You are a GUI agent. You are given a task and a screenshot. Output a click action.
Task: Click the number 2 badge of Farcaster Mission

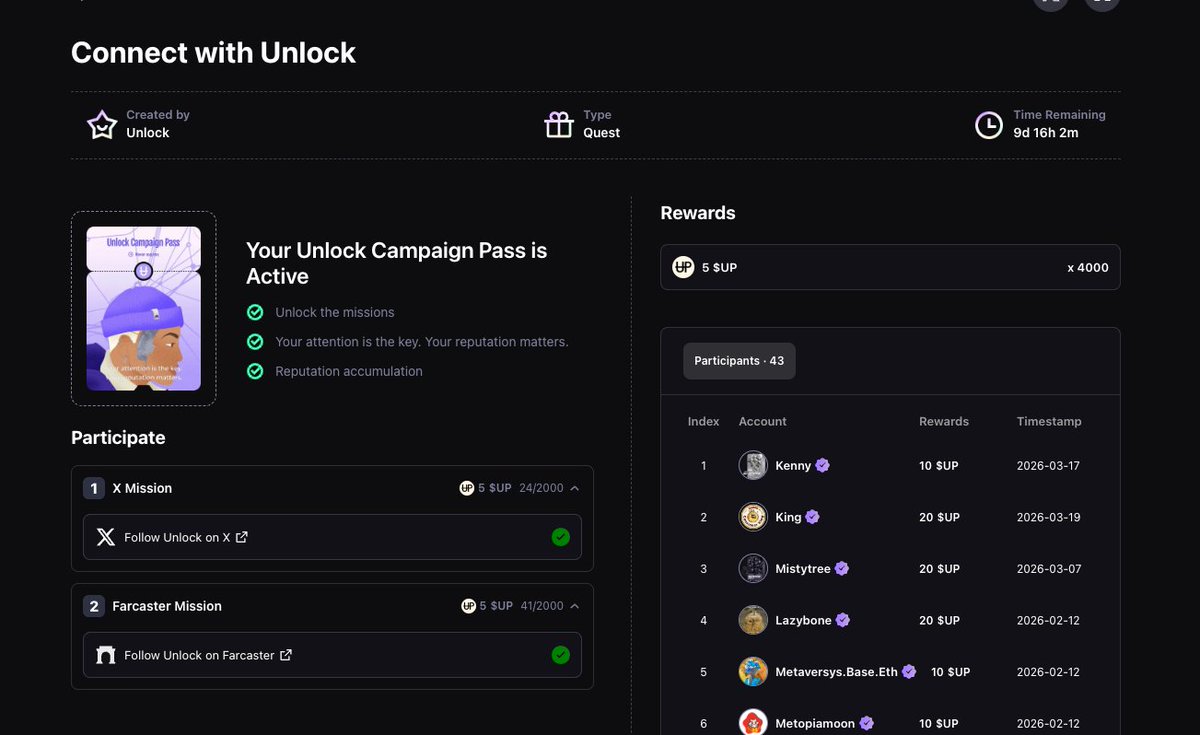[x=94, y=606]
